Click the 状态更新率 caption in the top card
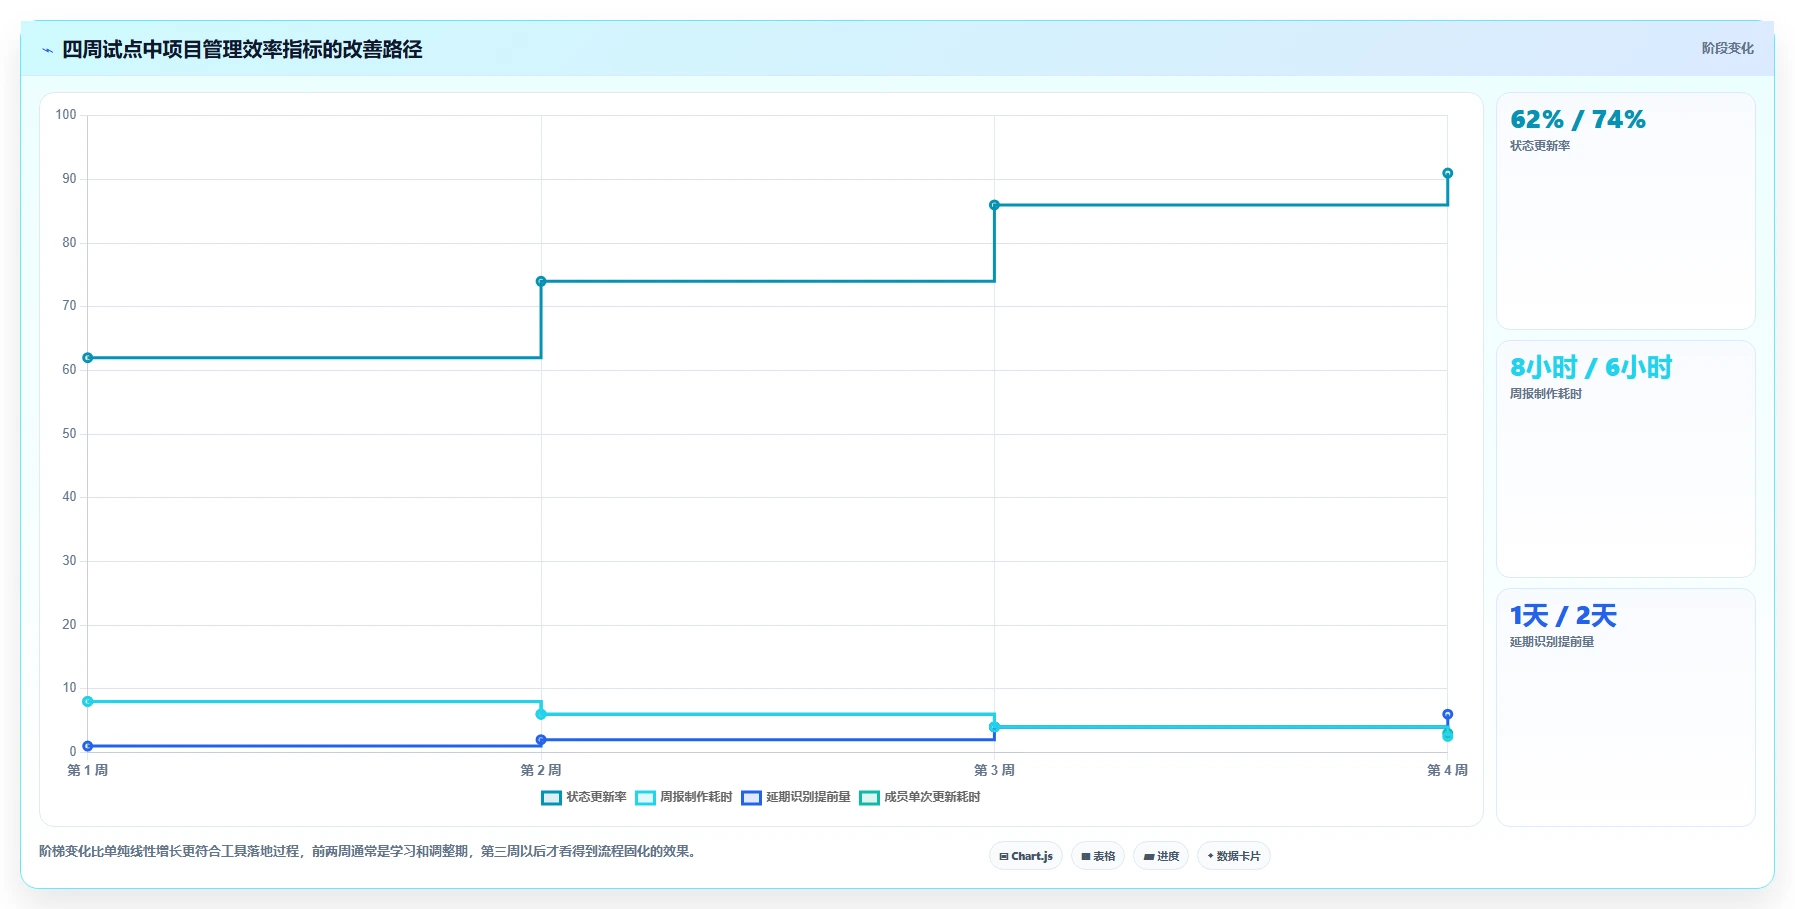Image resolution: width=1795 pixels, height=909 pixels. pos(1540,146)
